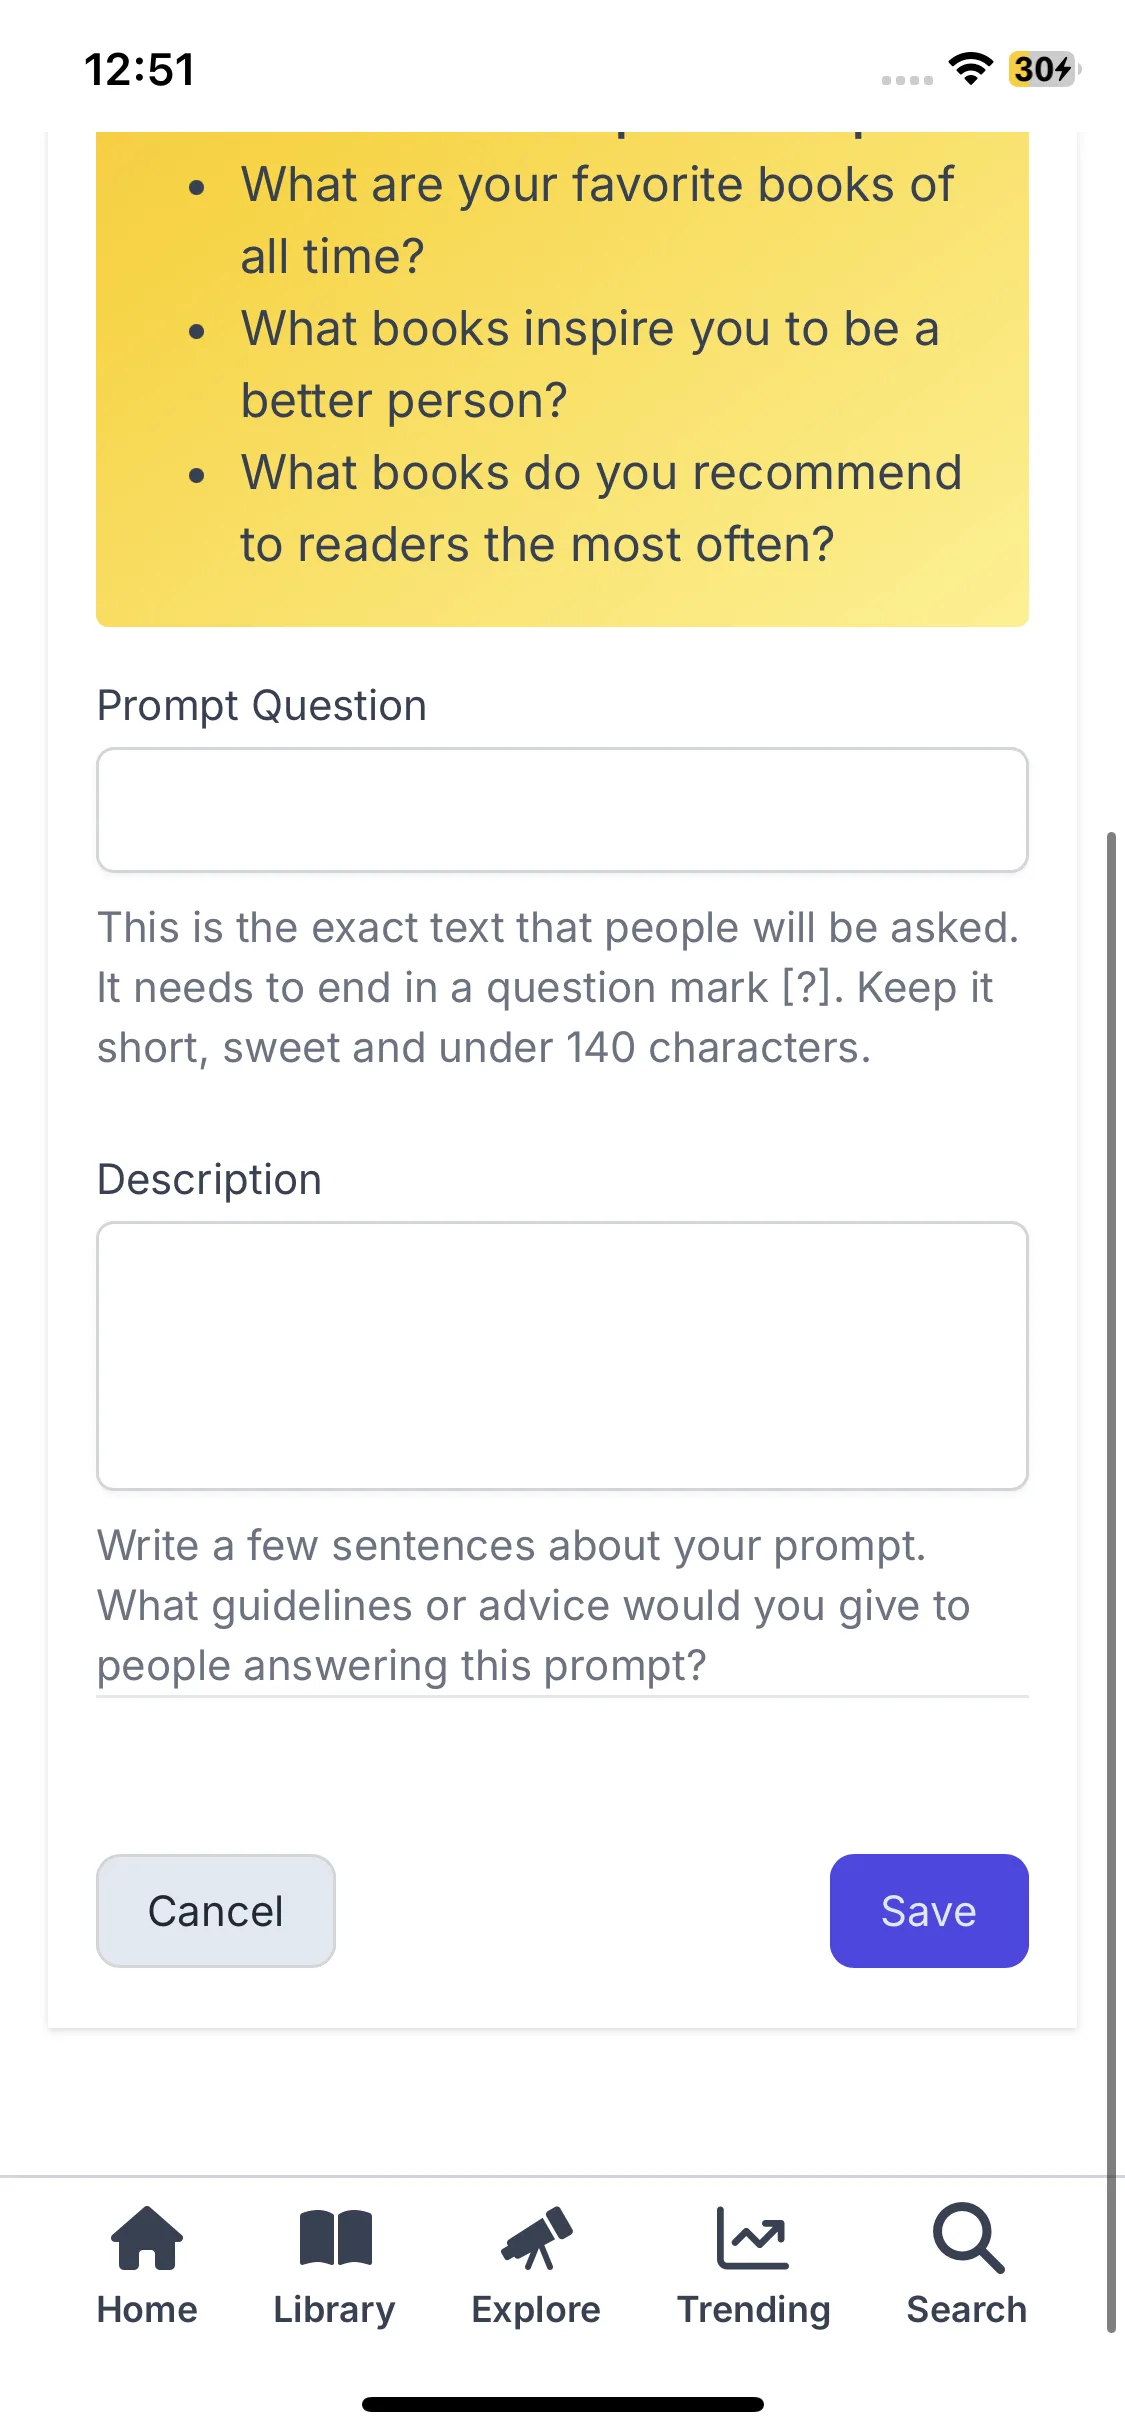Viewport: 1125px width, 2436px height.
Task: Focus the Prompt Question input field
Action: coord(562,810)
